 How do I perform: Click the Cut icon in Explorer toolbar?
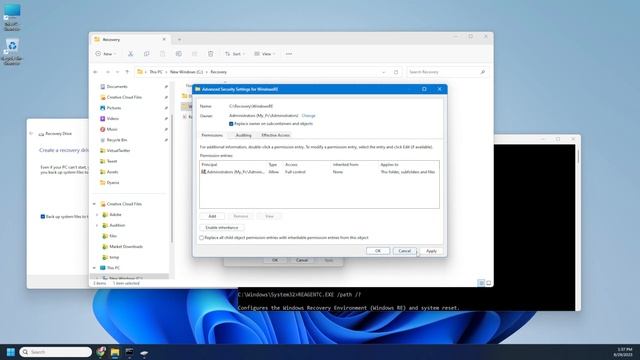point(131,54)
